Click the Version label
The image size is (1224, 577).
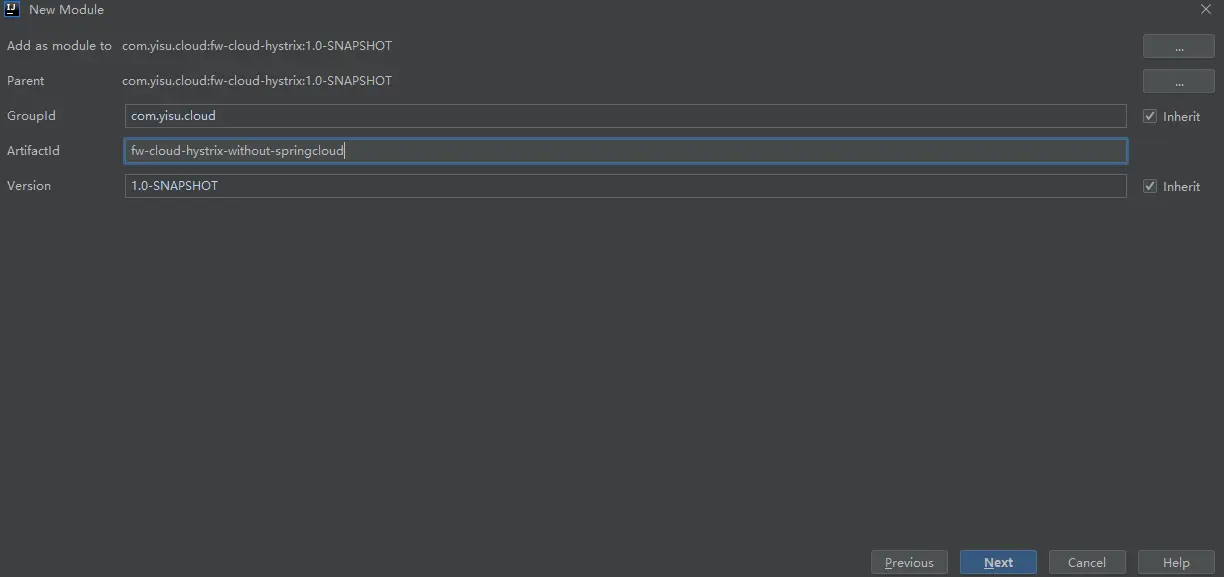coord(29,186)
